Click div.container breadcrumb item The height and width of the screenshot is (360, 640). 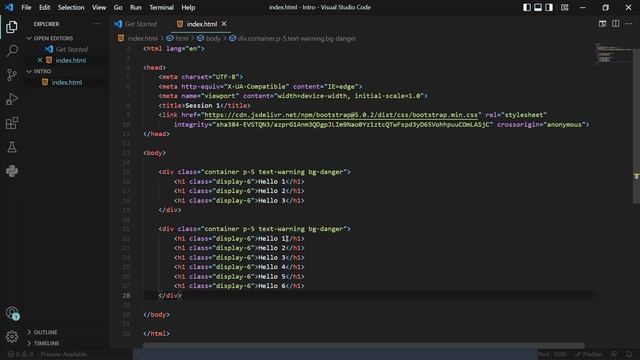tap(296, 38)
